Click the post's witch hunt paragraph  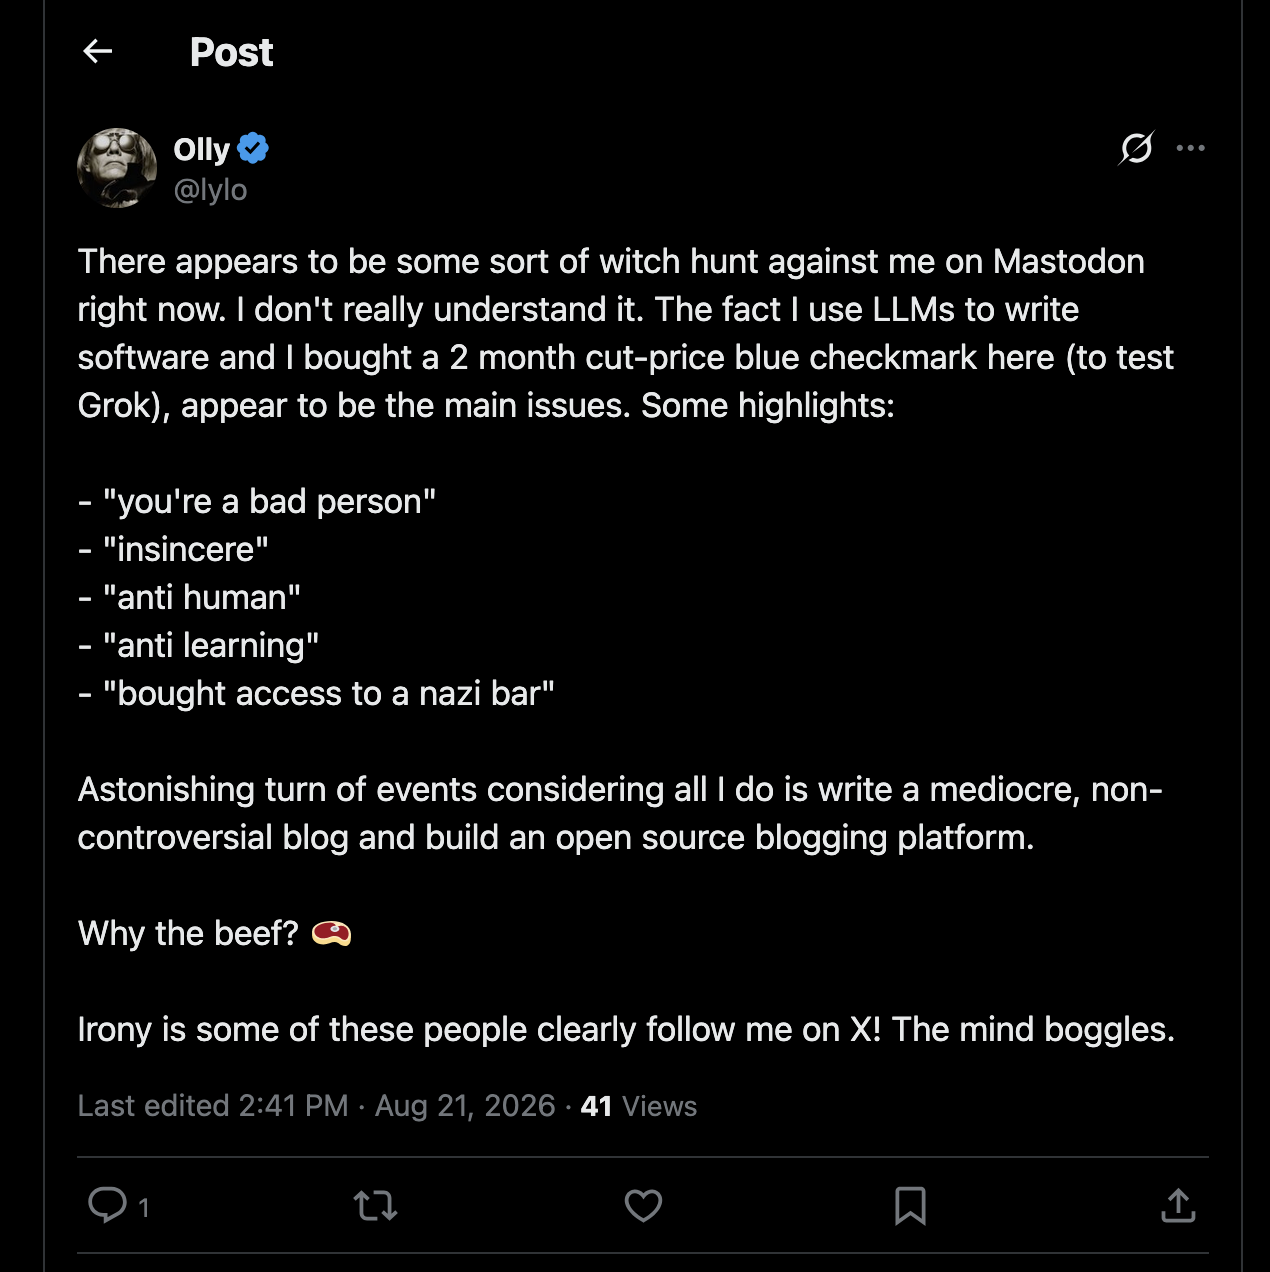(x=626, y=333)
